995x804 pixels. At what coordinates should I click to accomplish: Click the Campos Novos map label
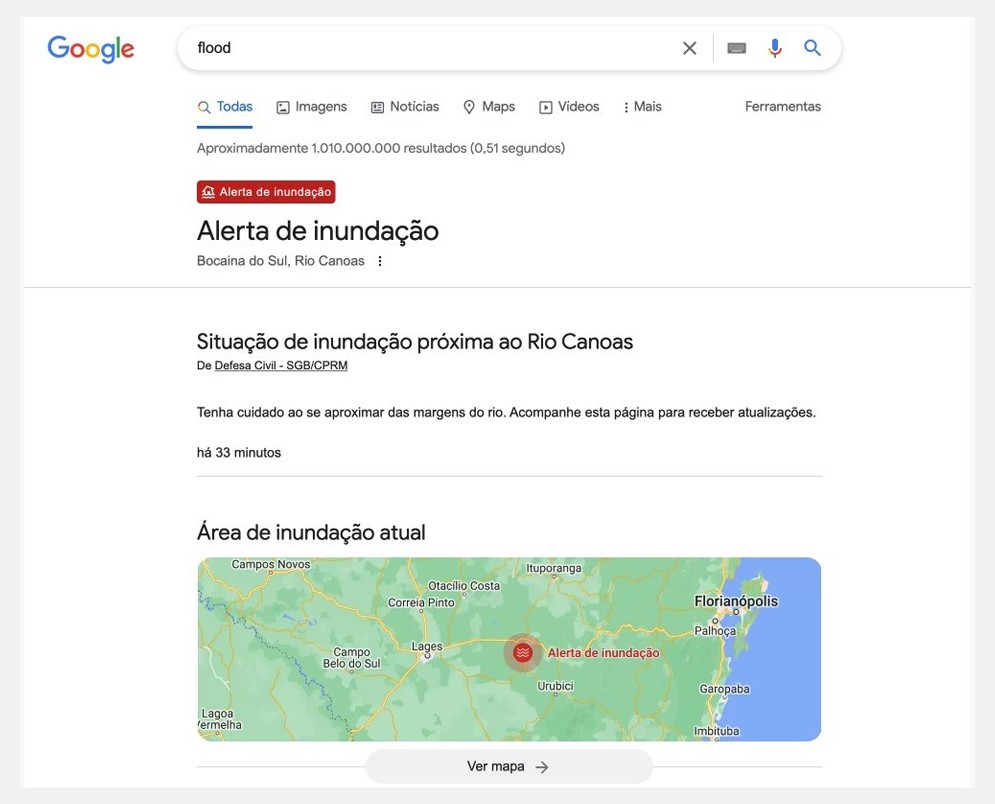click(x=271, y=564)
